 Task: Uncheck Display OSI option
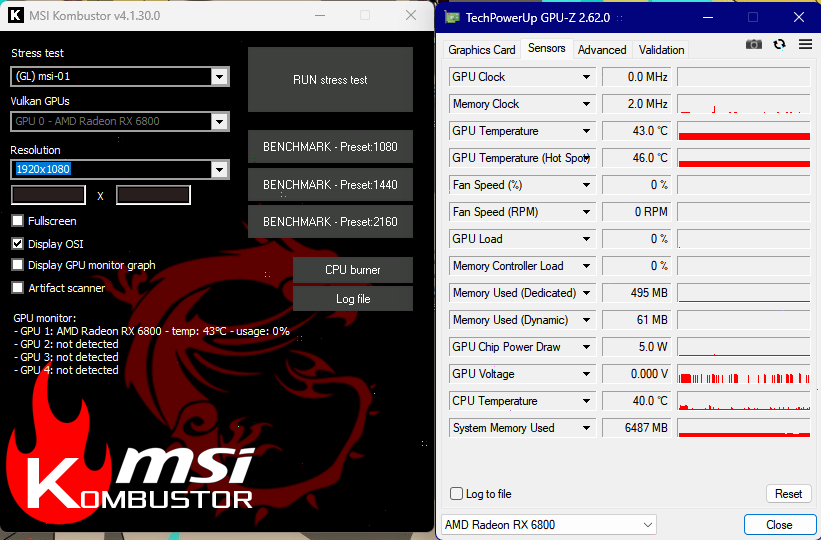18,244
